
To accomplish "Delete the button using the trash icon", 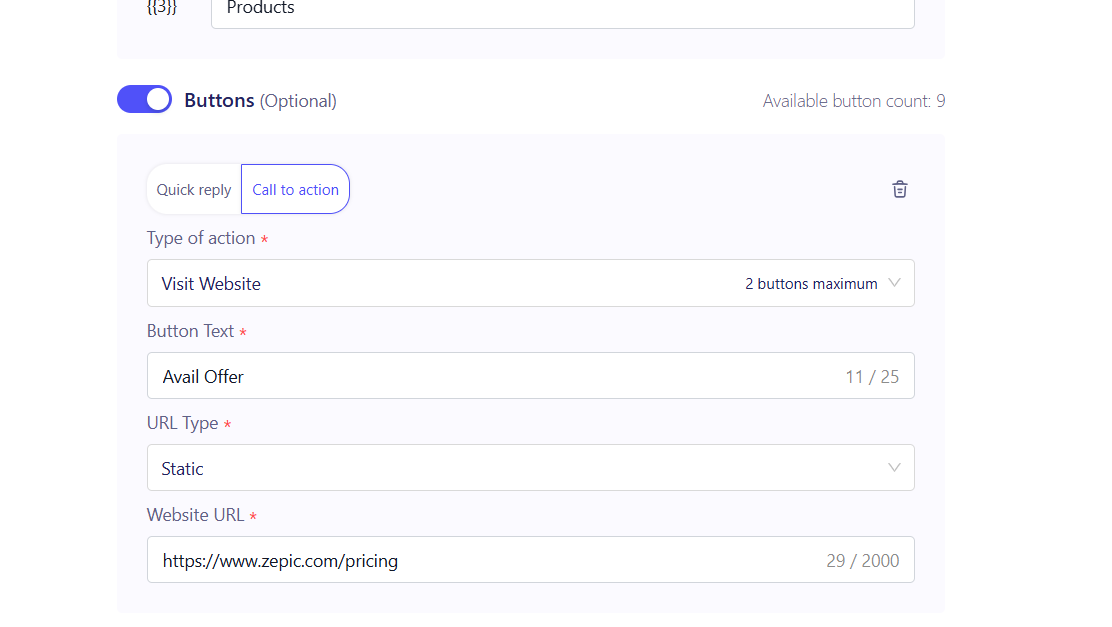I will pos(900,189).
